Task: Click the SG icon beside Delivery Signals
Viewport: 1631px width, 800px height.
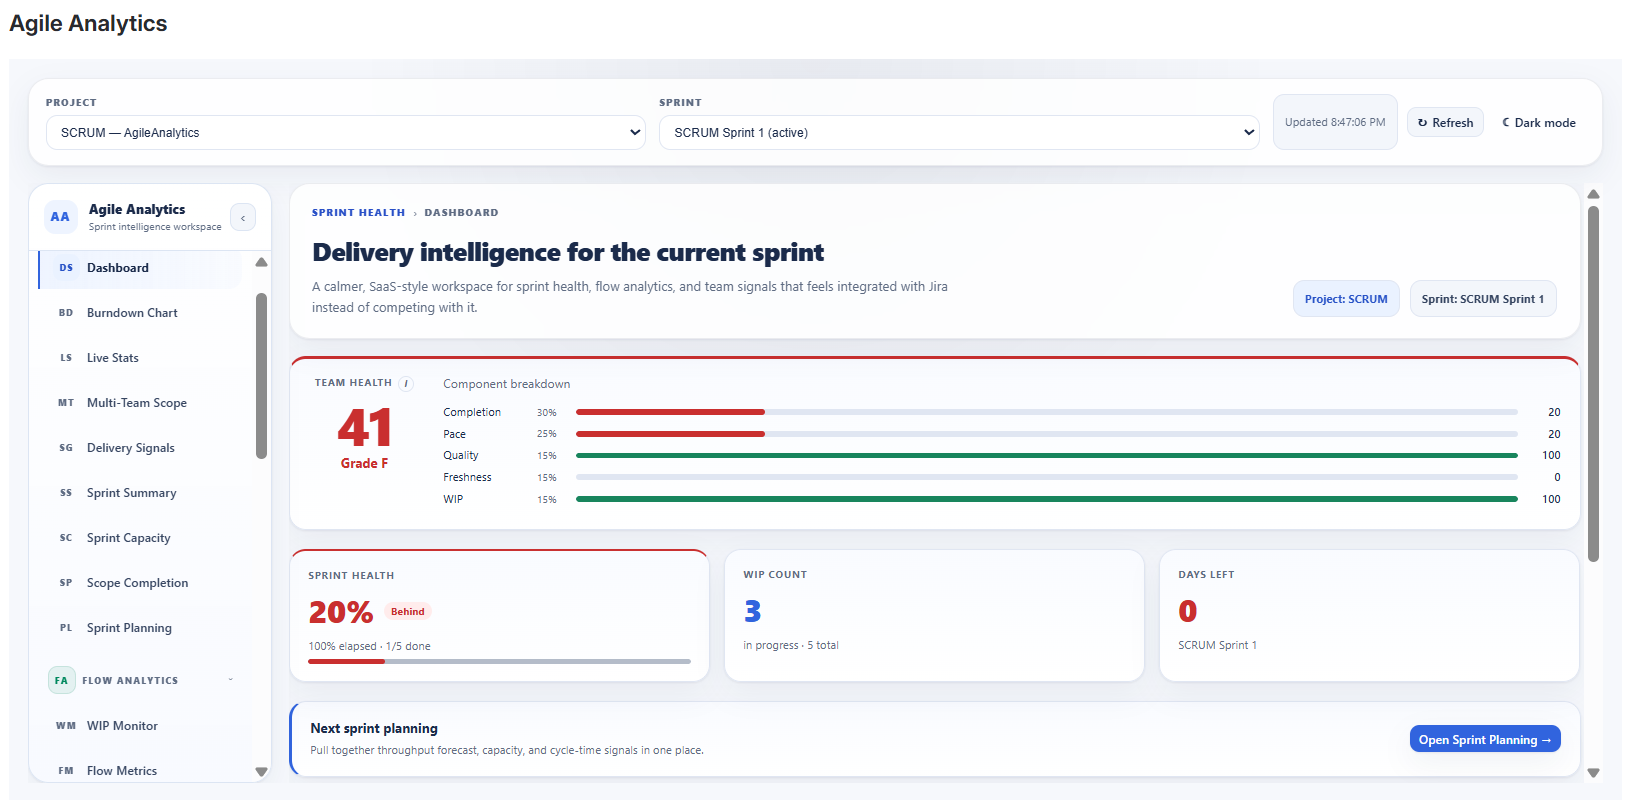Action: coord(66,448)
